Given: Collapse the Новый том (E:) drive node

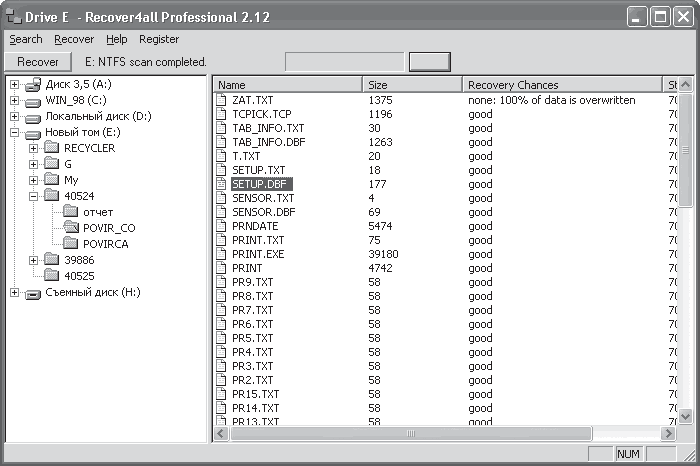Looking at the screenshot, I should click(x=14, y=133).
